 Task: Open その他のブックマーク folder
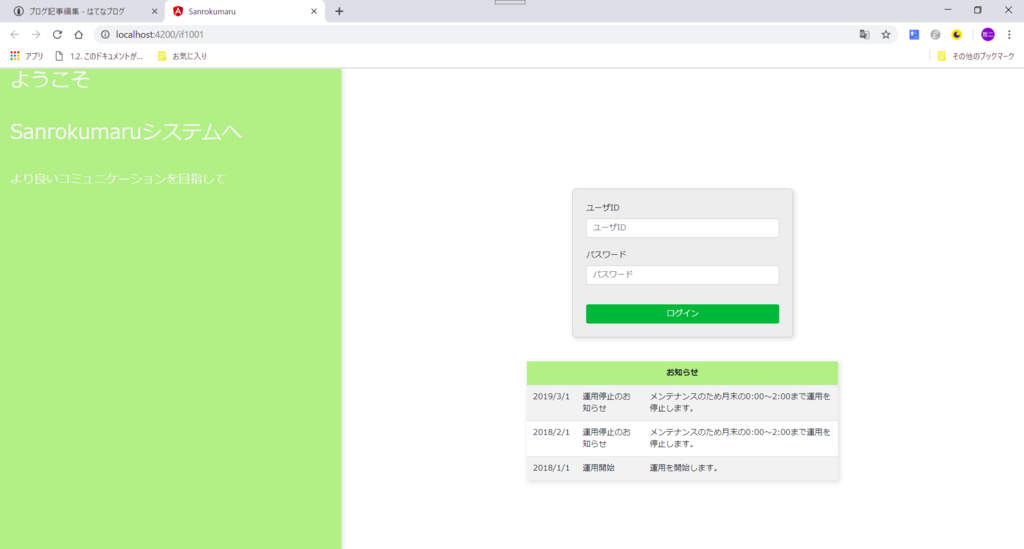click(x=976, y=56)
